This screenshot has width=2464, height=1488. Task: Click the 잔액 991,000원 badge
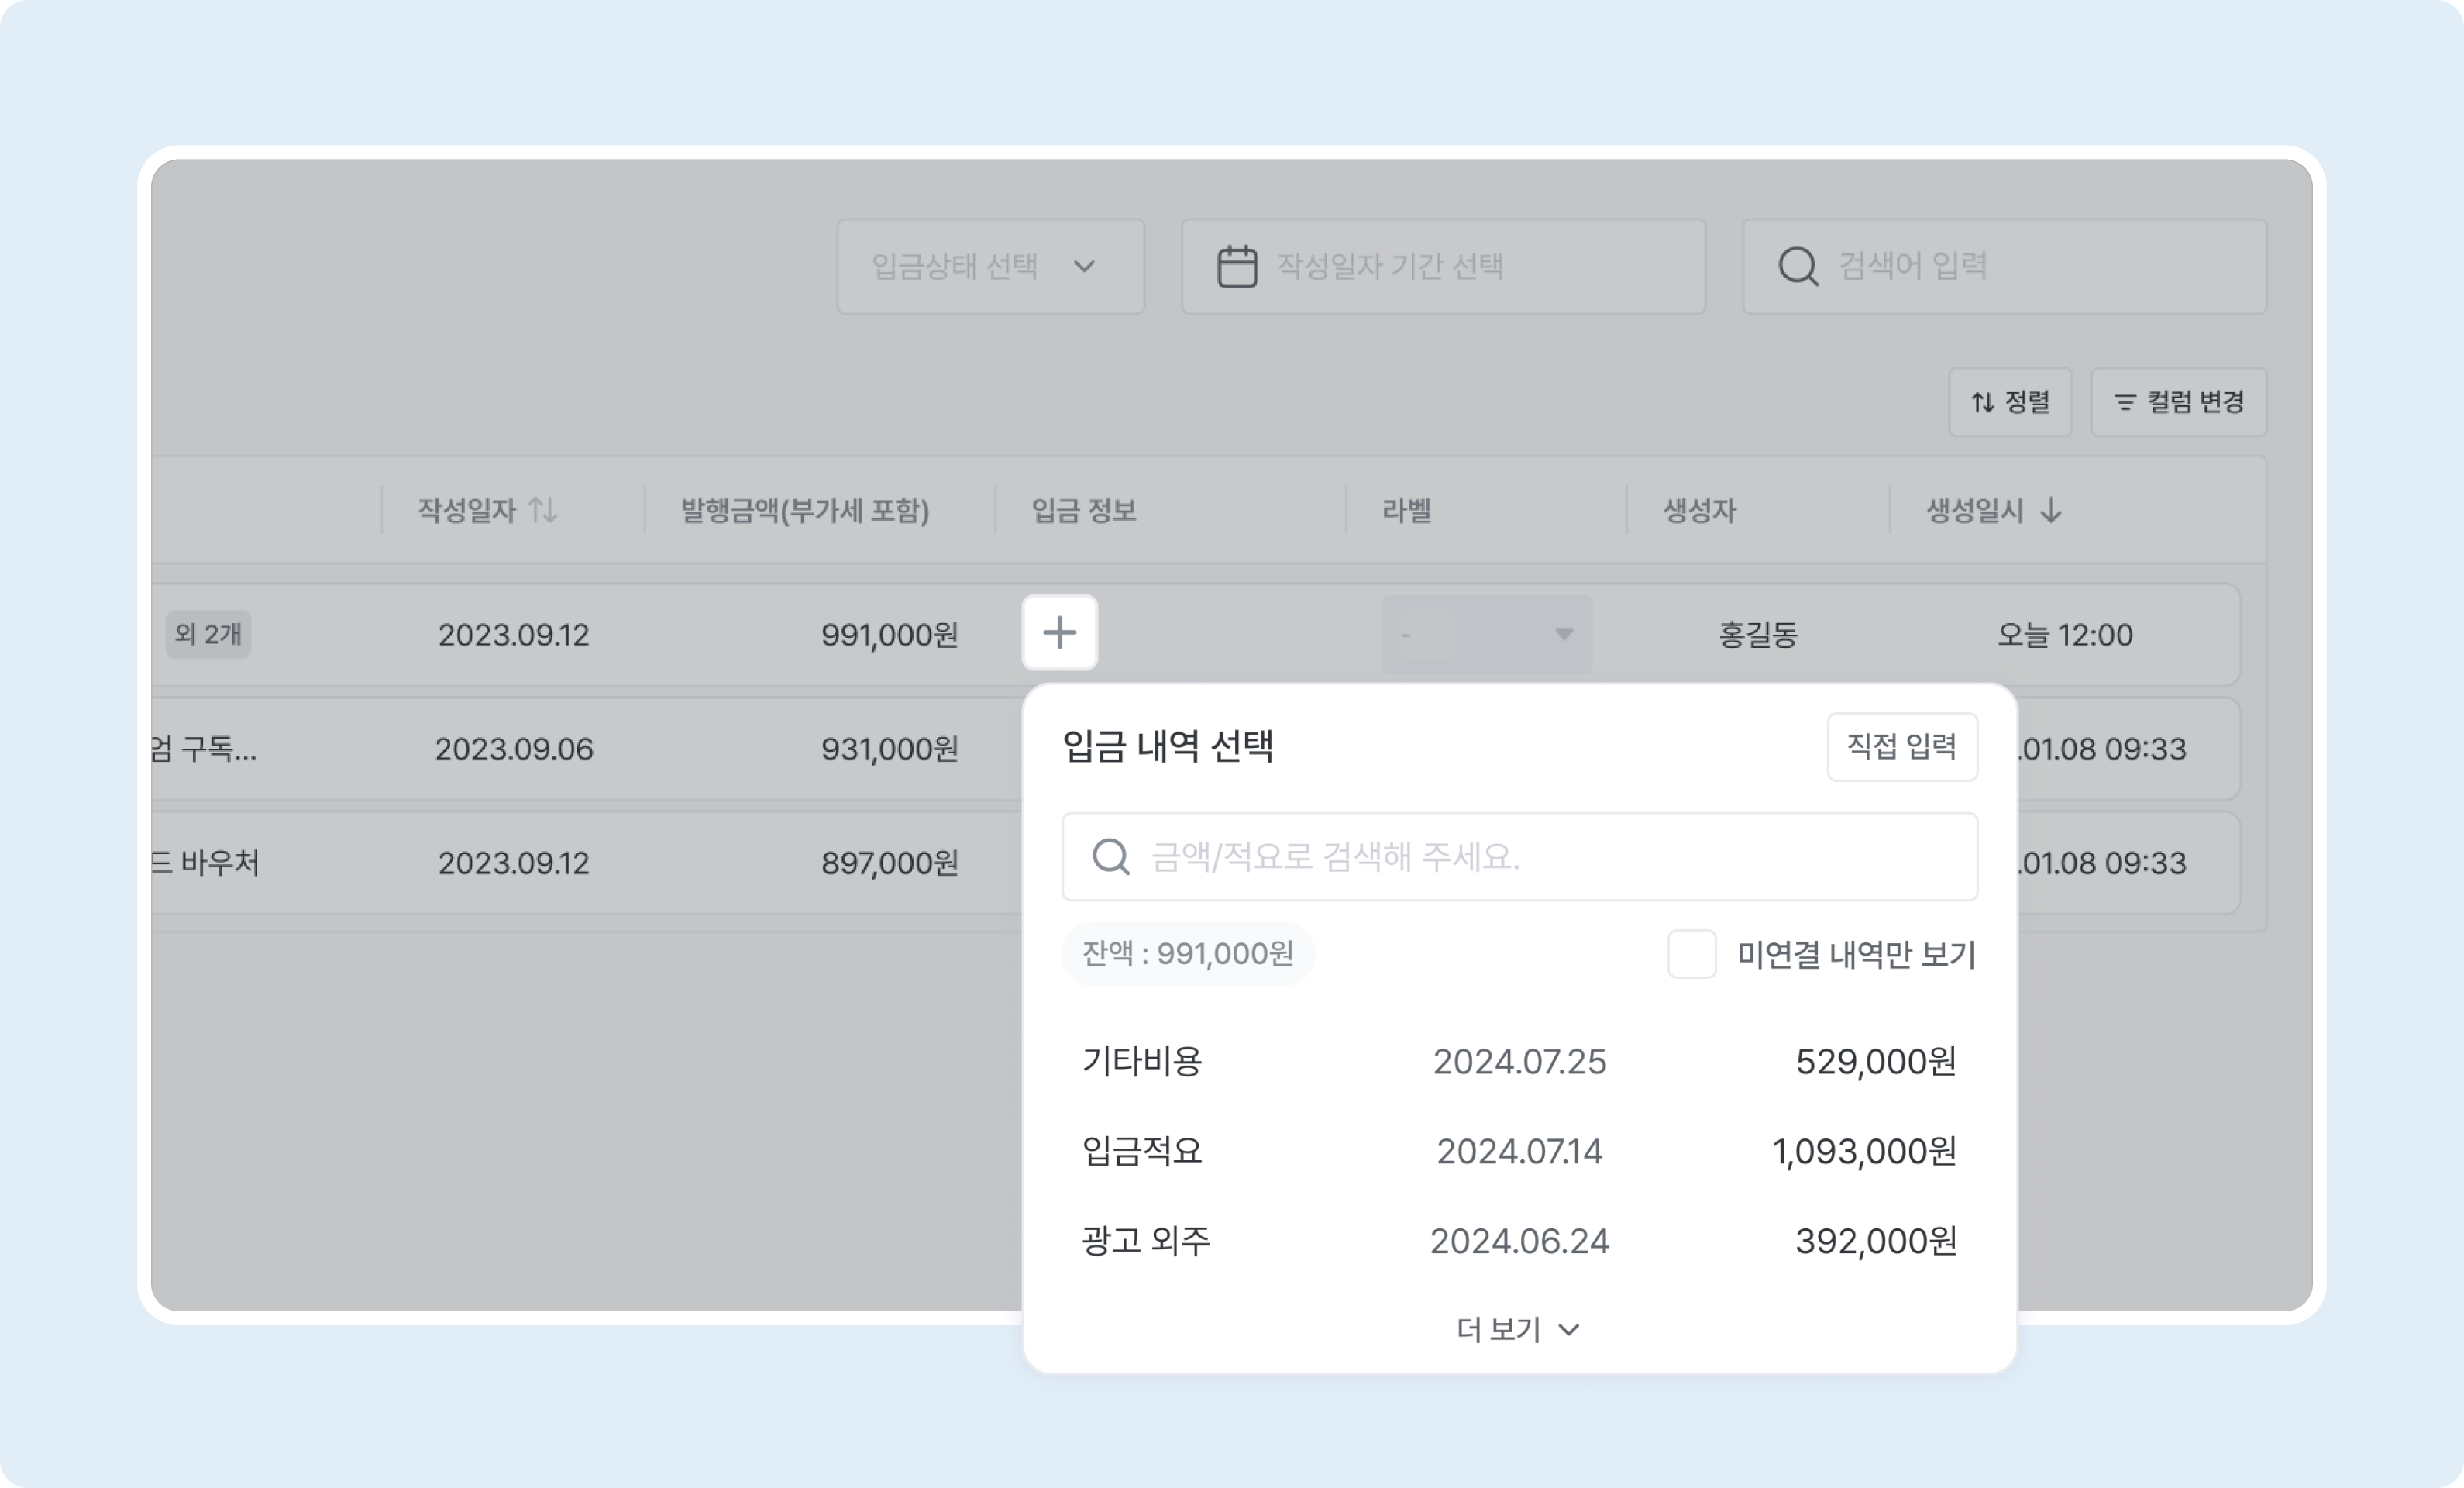[1188, 953]
